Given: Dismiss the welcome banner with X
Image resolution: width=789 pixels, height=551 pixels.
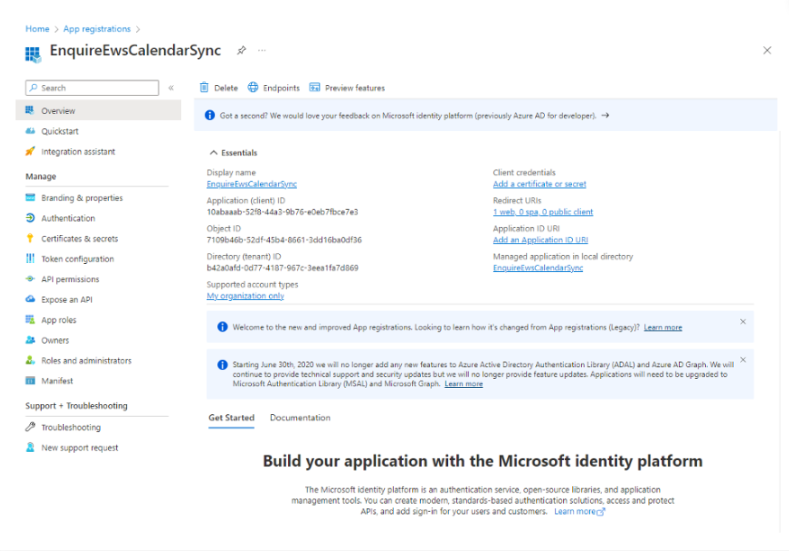Looking at the screenshot, I should pos(743,322).
